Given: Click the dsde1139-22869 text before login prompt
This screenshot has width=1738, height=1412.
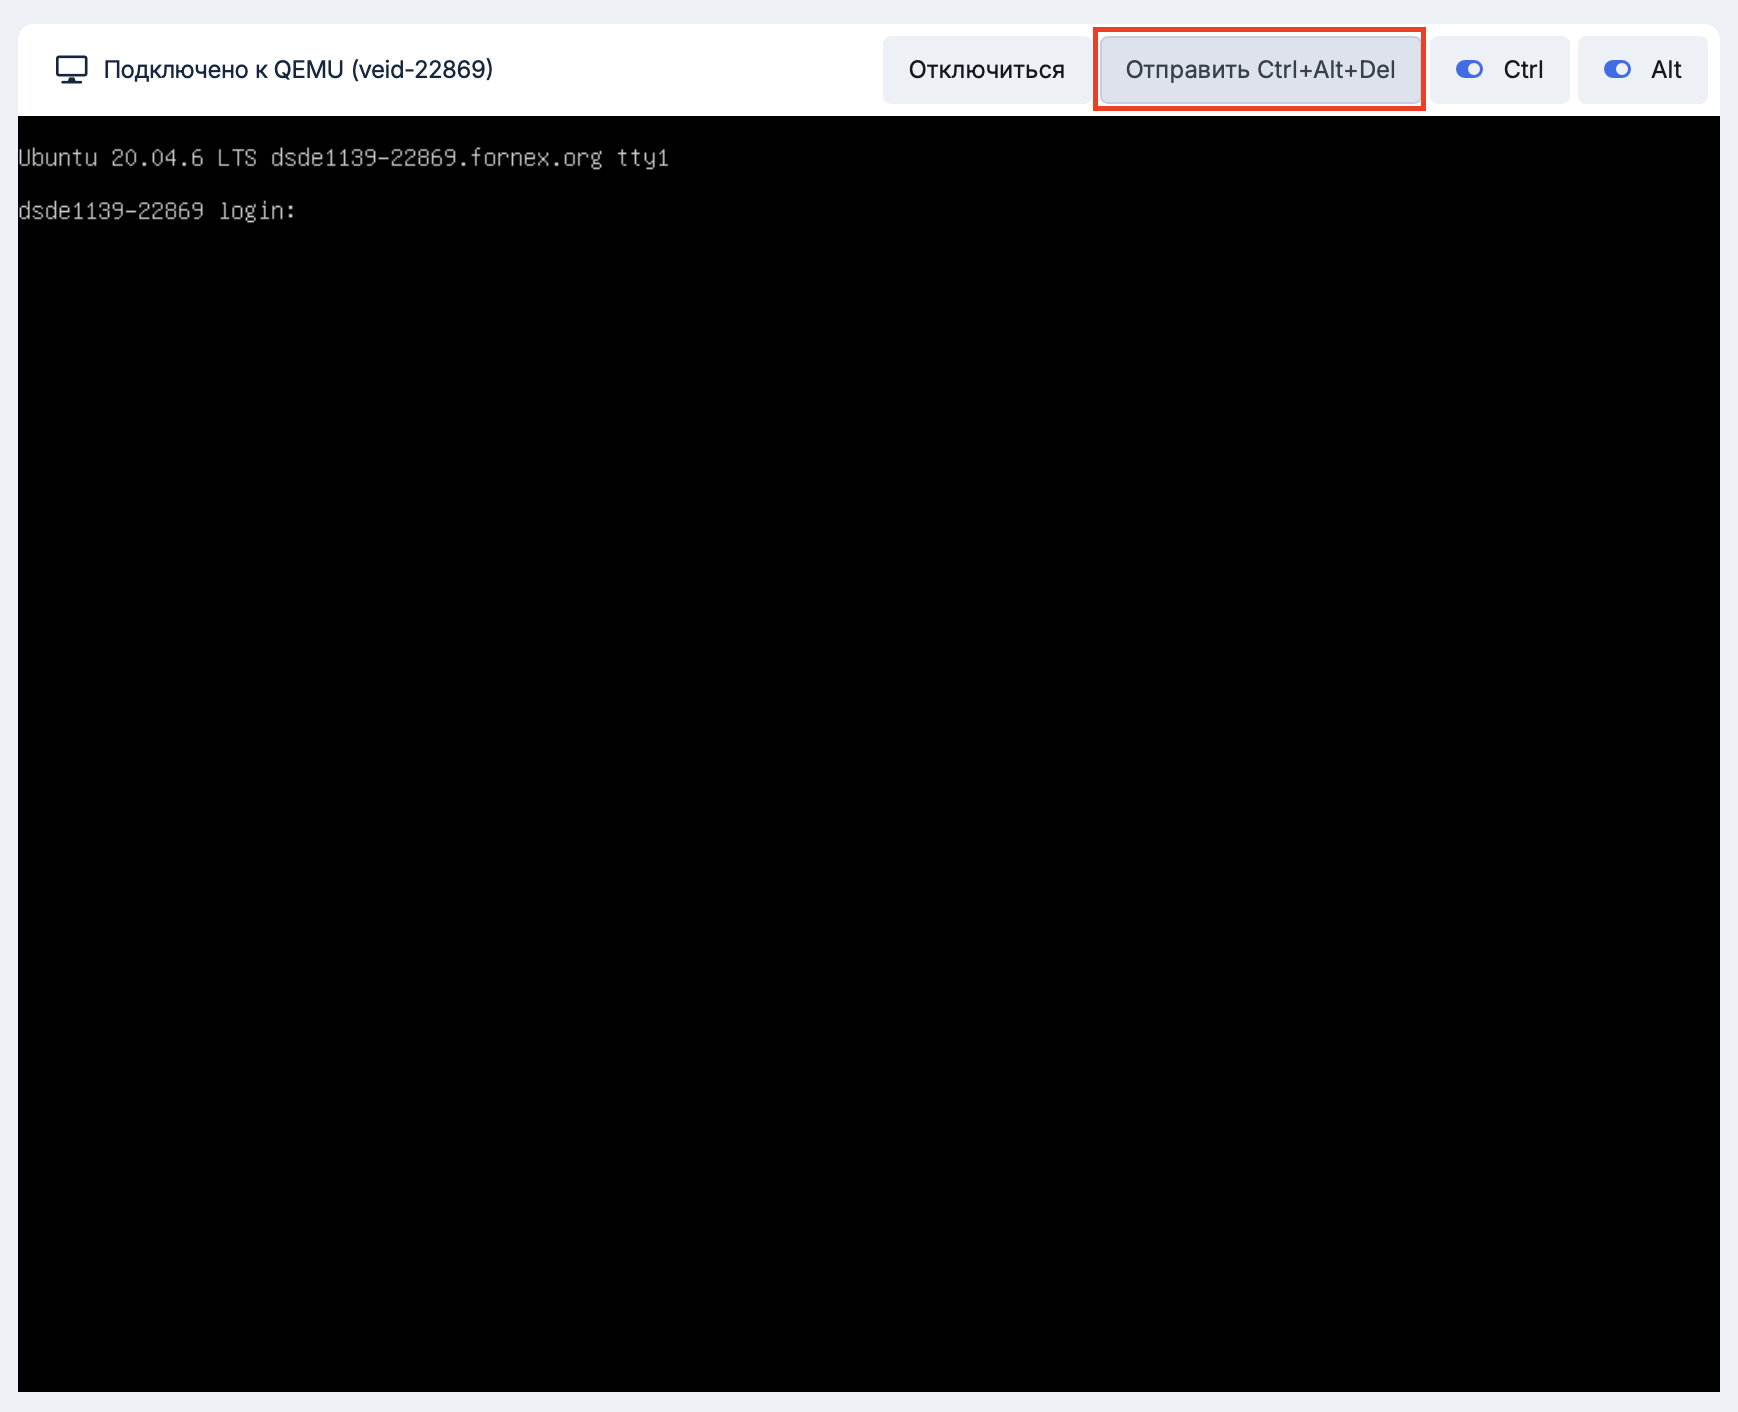Looking at the screenshot, I should 111,211.
